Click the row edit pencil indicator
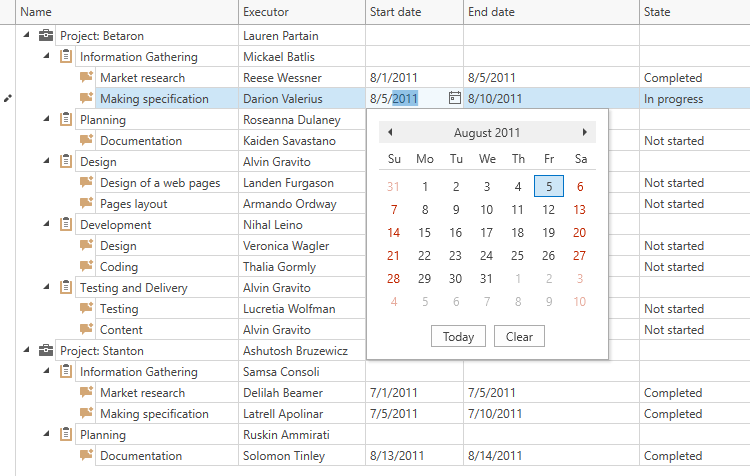This screenshot has height=476, width=750. pyautogui.click(x=8, y=98)
